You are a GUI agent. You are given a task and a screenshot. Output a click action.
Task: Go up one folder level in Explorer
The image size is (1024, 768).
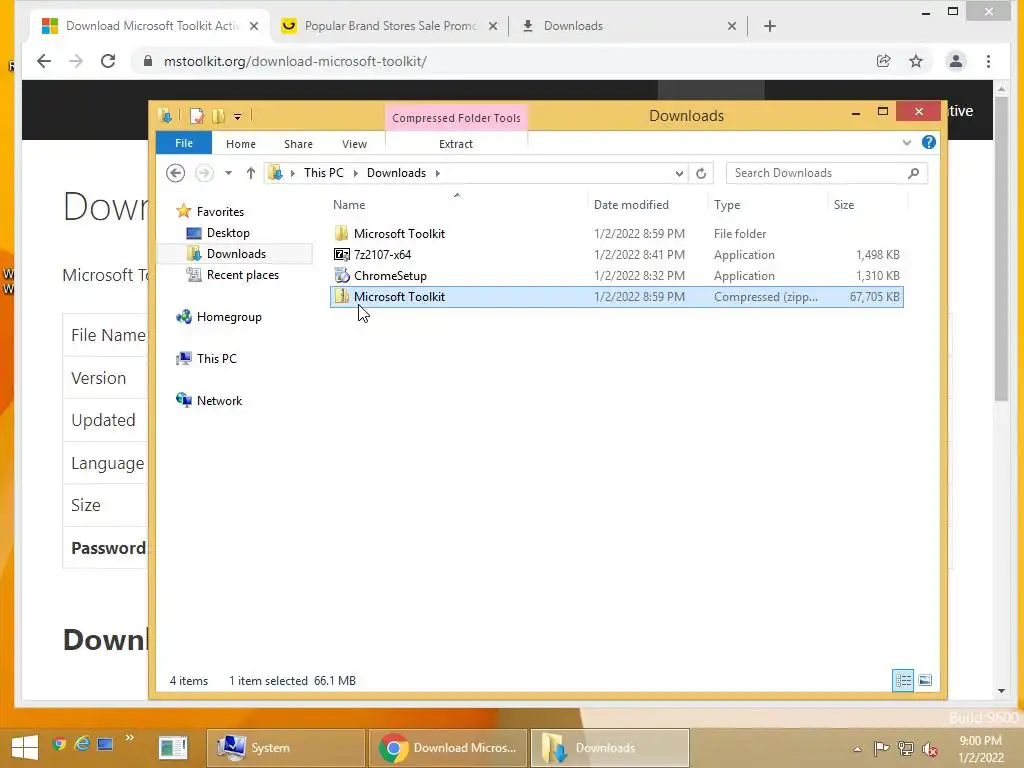(251, 173)
